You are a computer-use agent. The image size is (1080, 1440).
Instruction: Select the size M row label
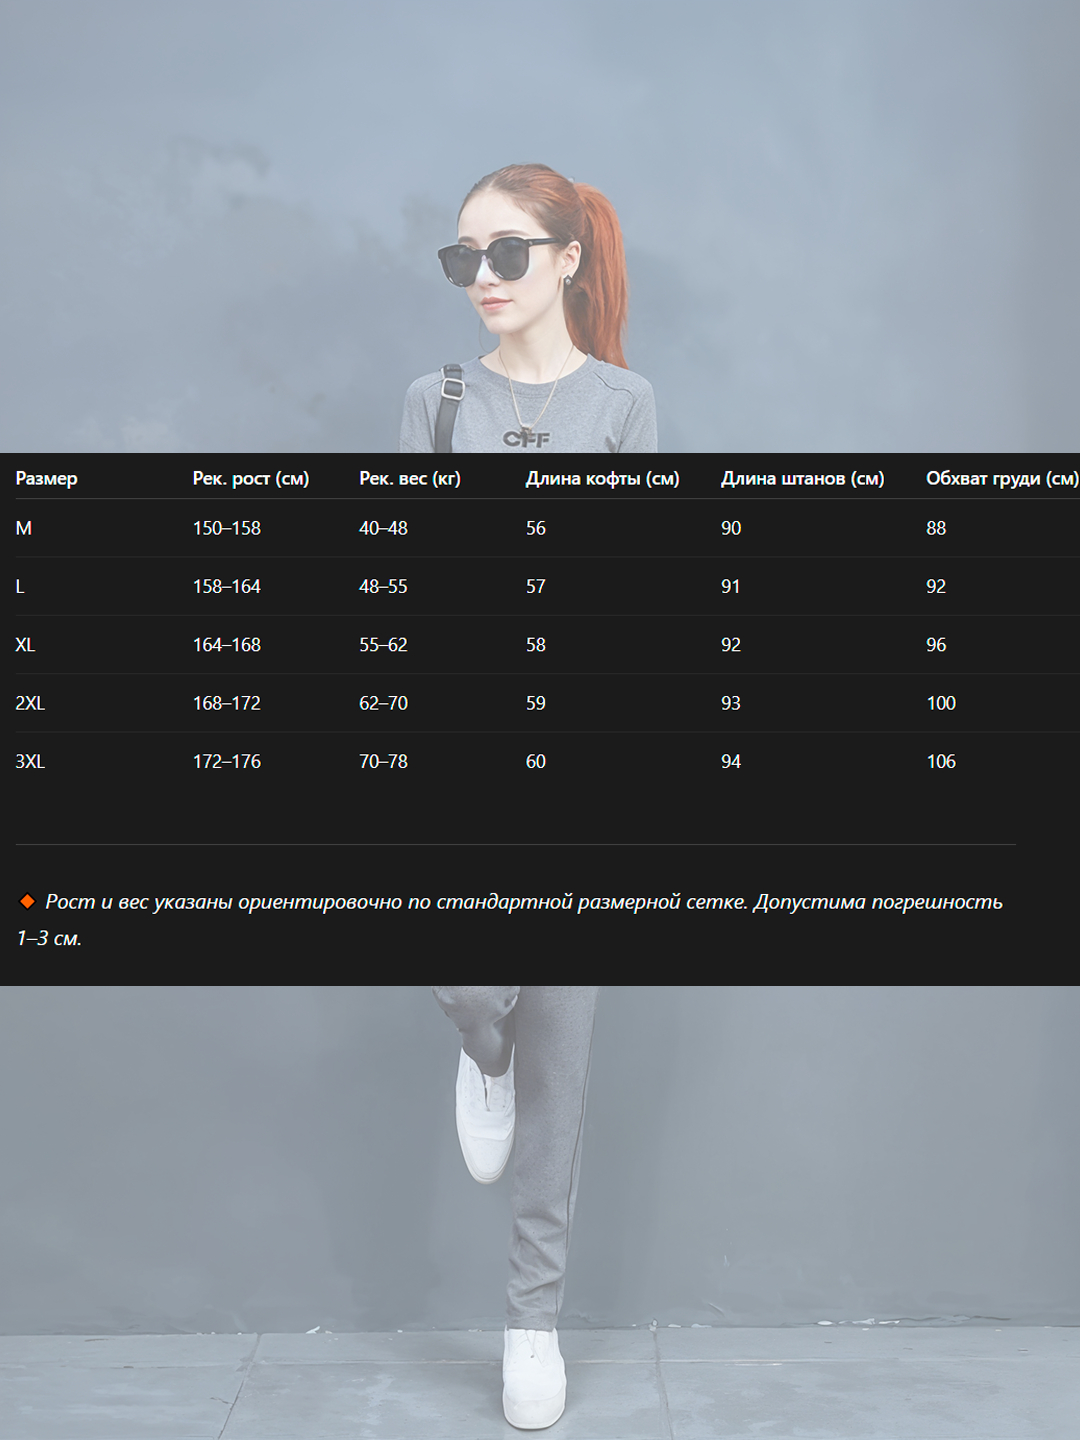pyautogui.click(x=24, y=528)
